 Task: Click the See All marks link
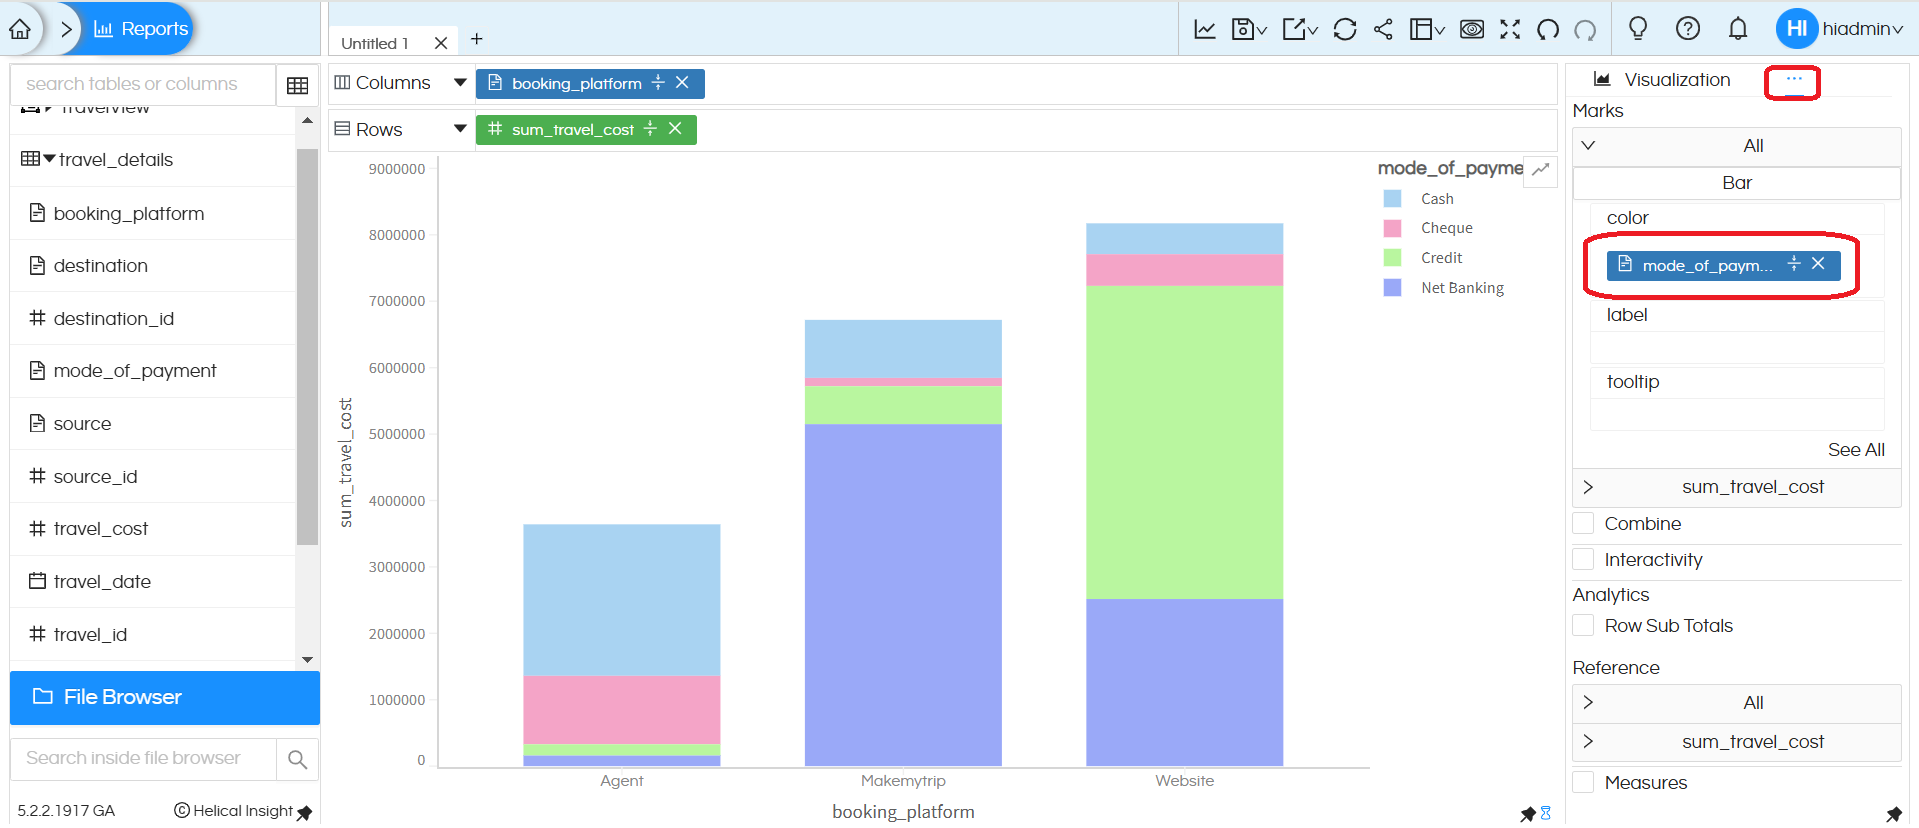pyautogui.click(x=1856, y=450)
